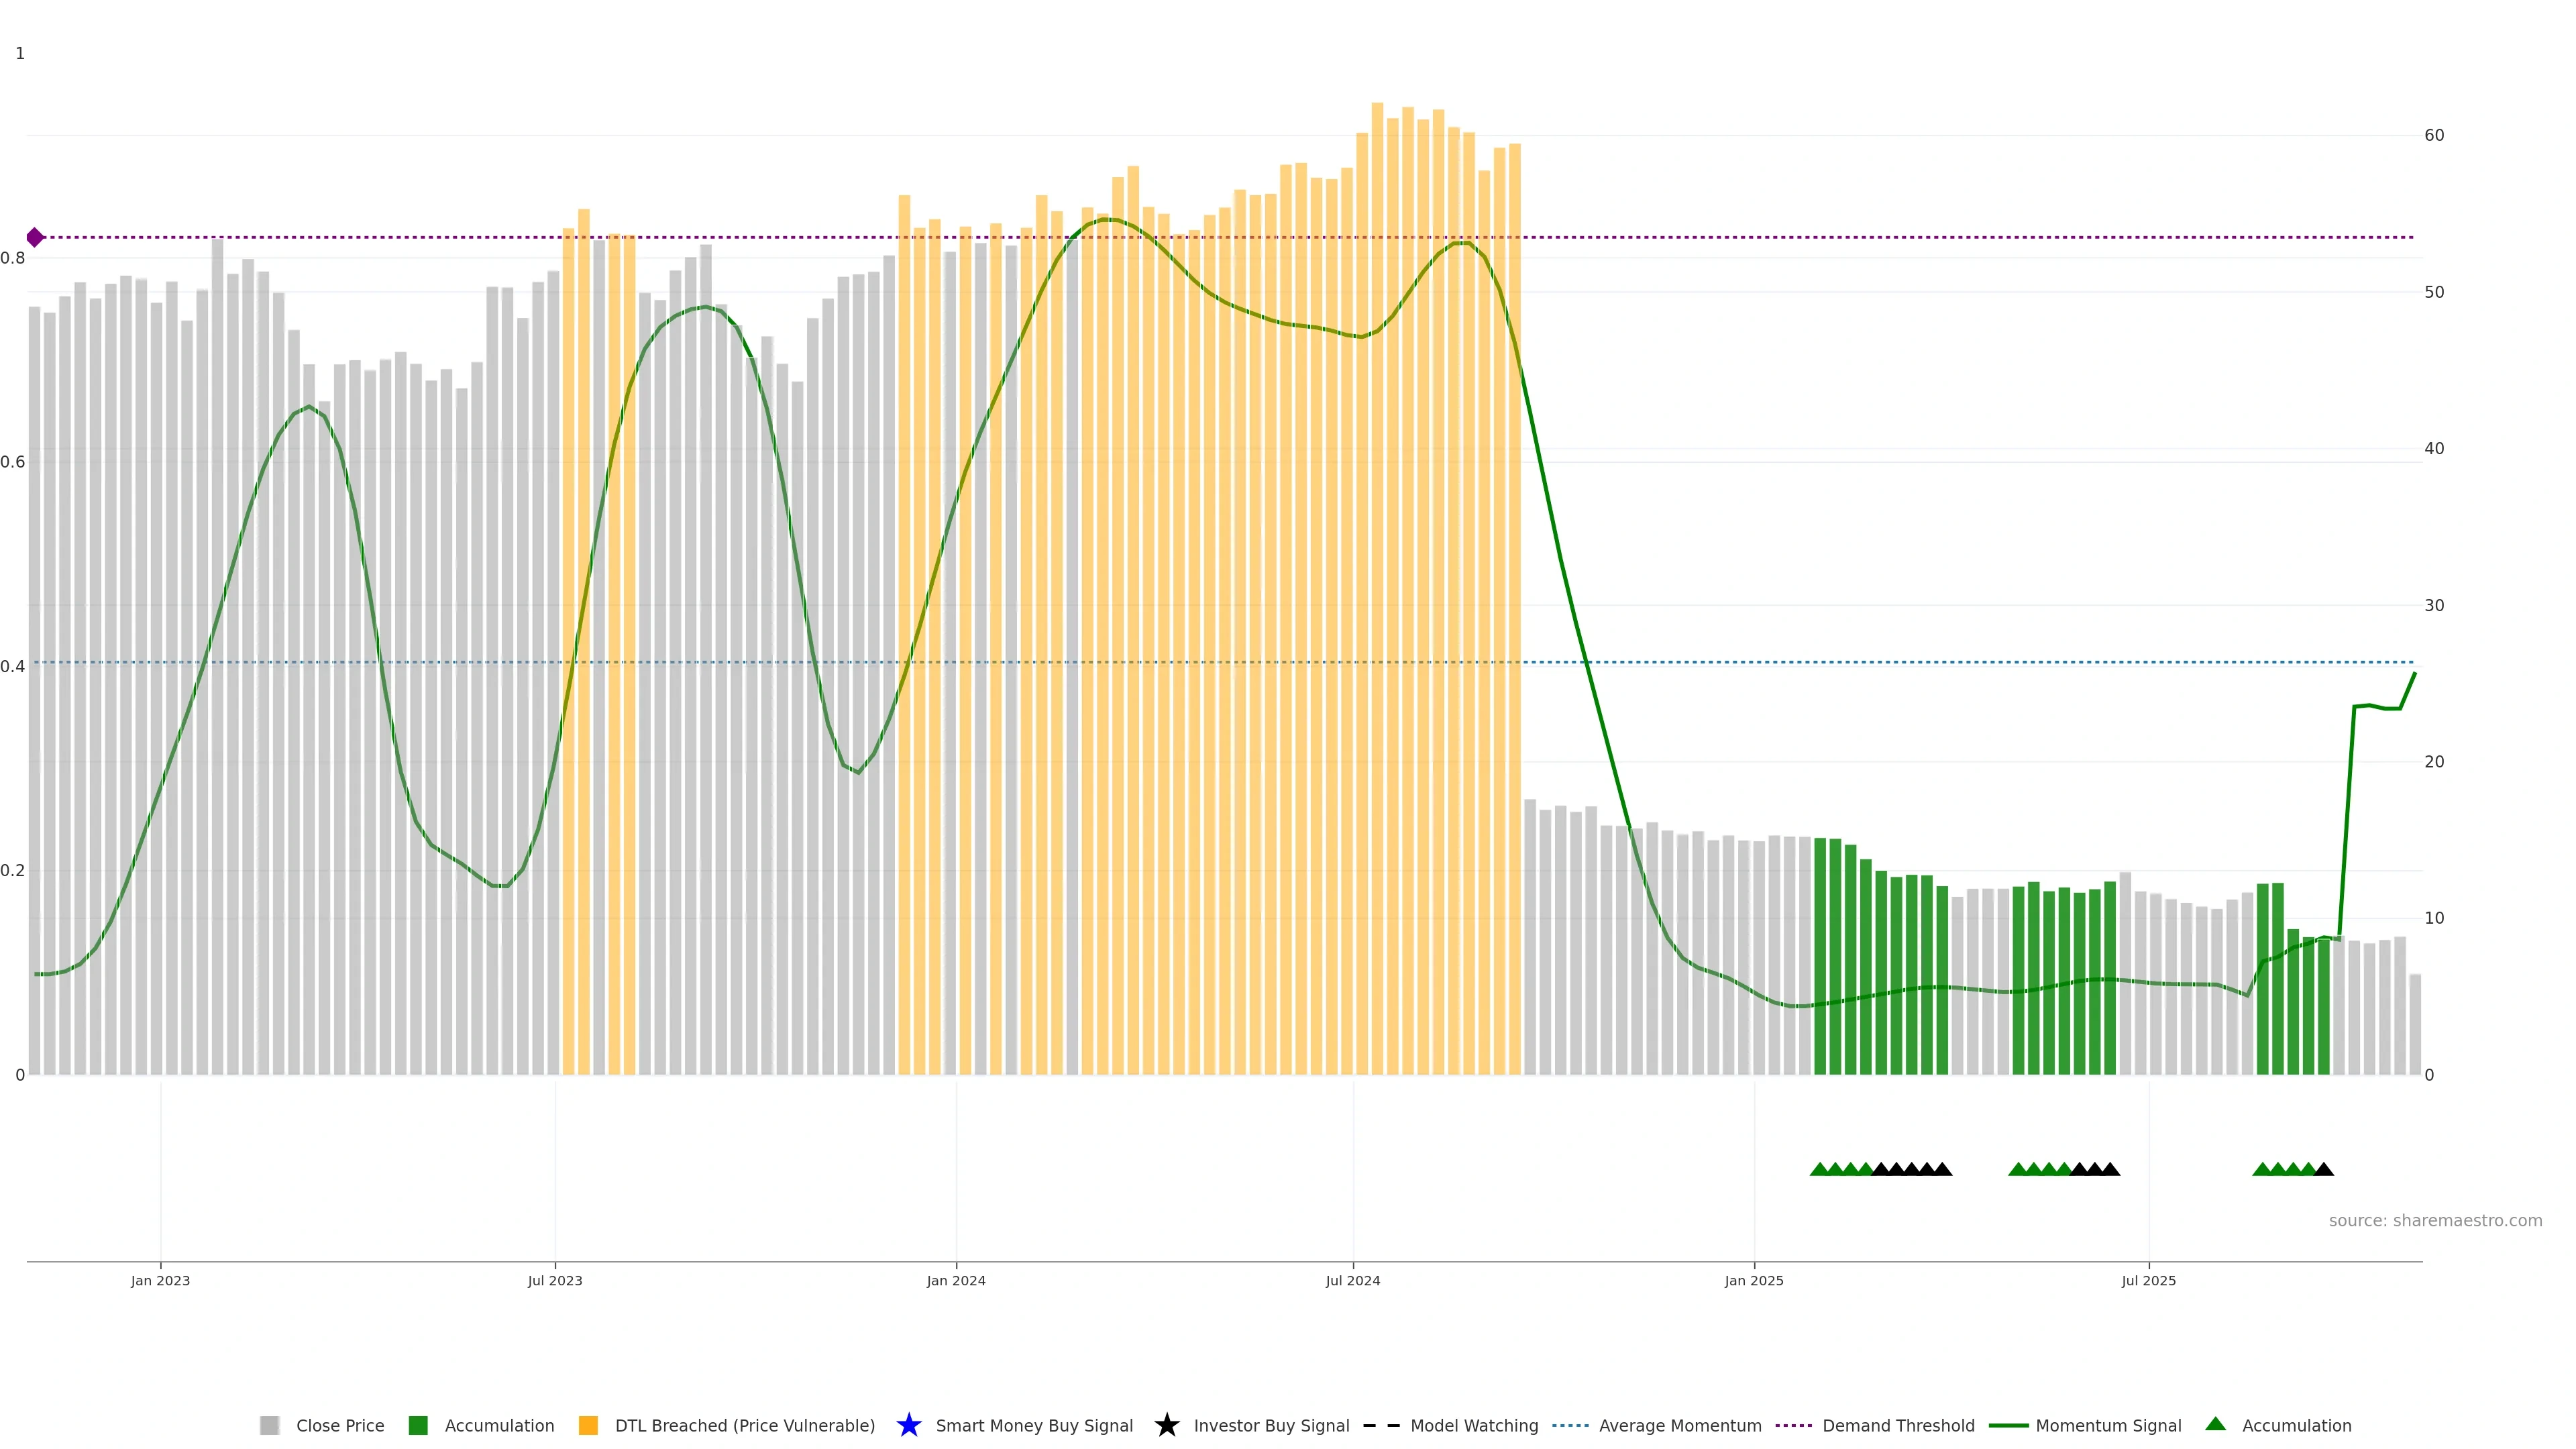The height and width of the screenshot is (1449, 2576).
Task: Toggle DTL Breached (Price Vulnerable) legend label
Action: click(744, 1425)
